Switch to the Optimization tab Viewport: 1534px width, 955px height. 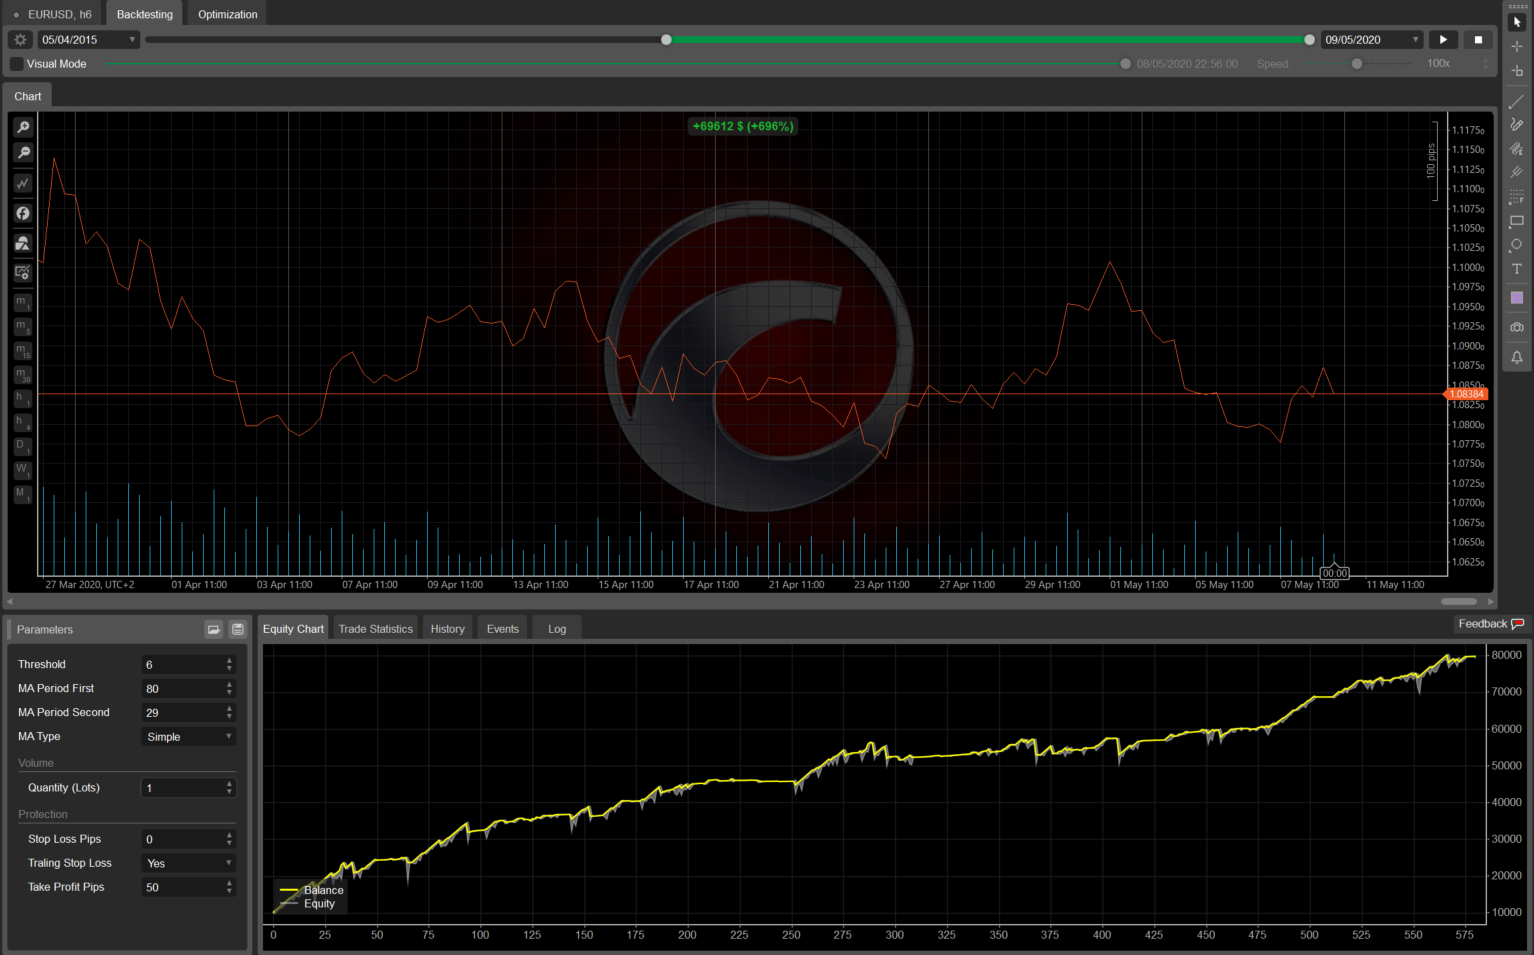point(228,14)
